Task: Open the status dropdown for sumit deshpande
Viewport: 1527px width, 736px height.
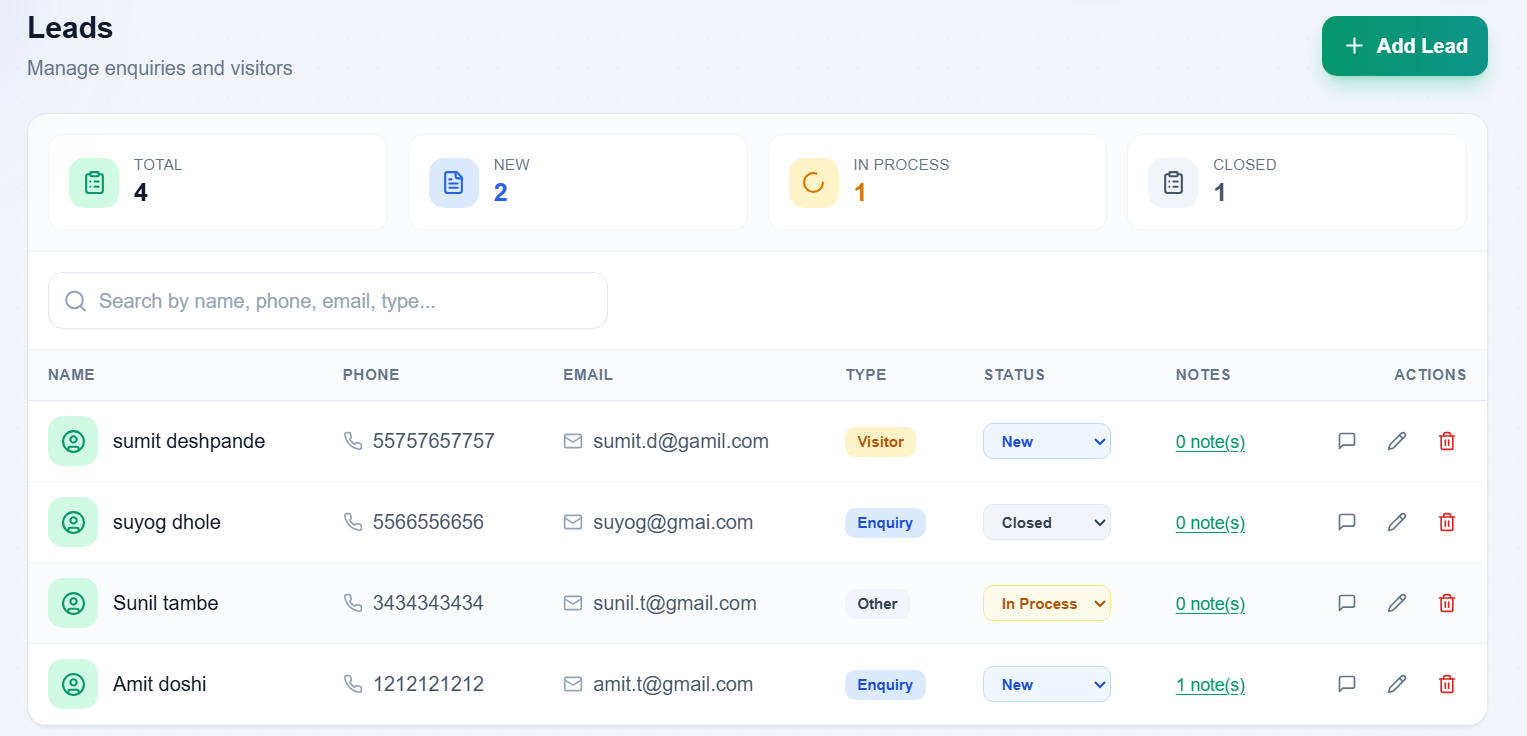Action: pos(1046,441)
